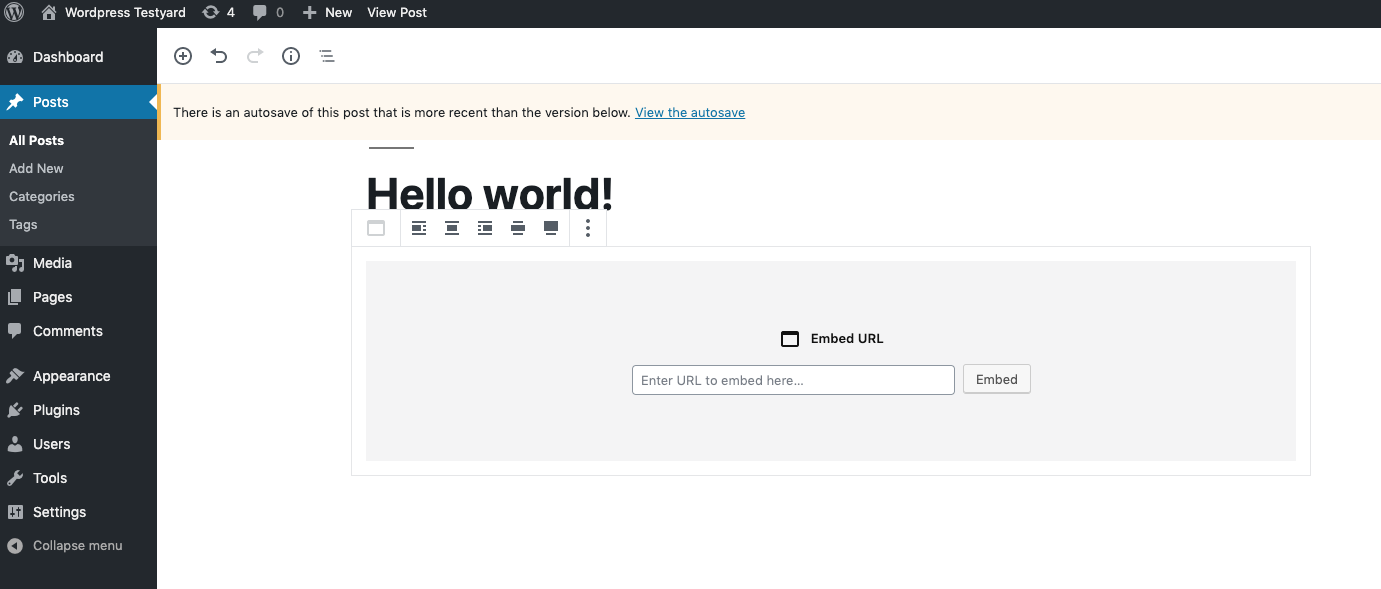Set embed block to full width
The image size is (1381, 589).
click(x=551, y=228)
